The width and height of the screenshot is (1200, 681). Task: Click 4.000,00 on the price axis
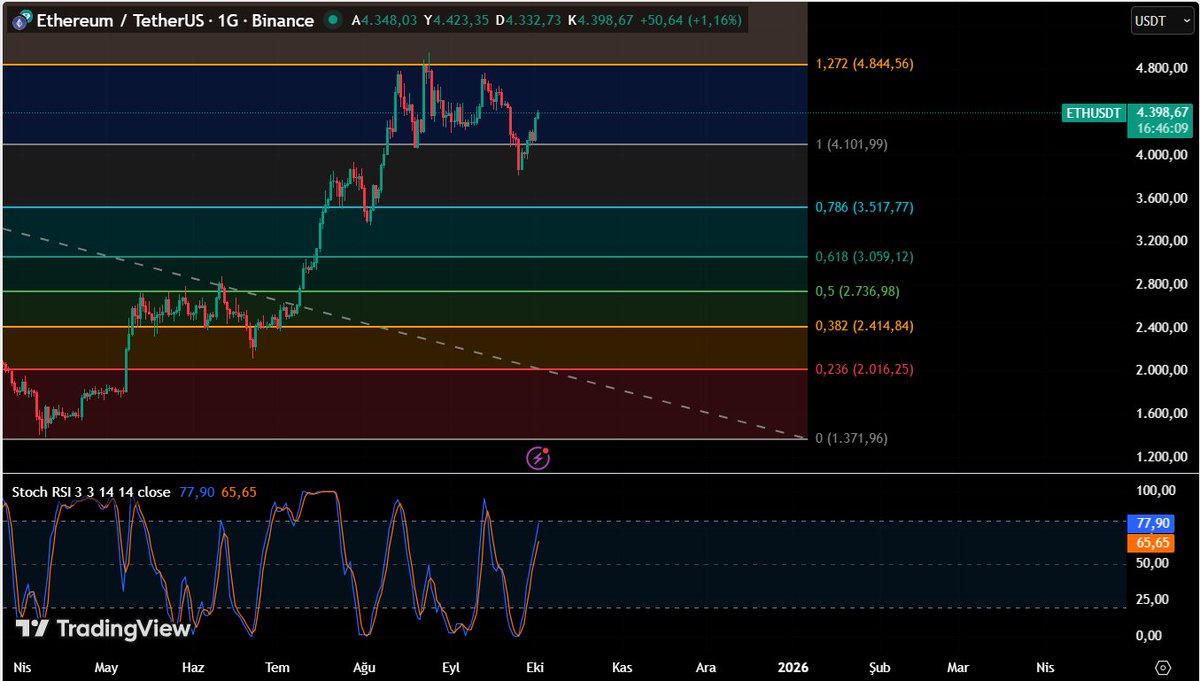pyautogui.click(x=1160, y=155)
